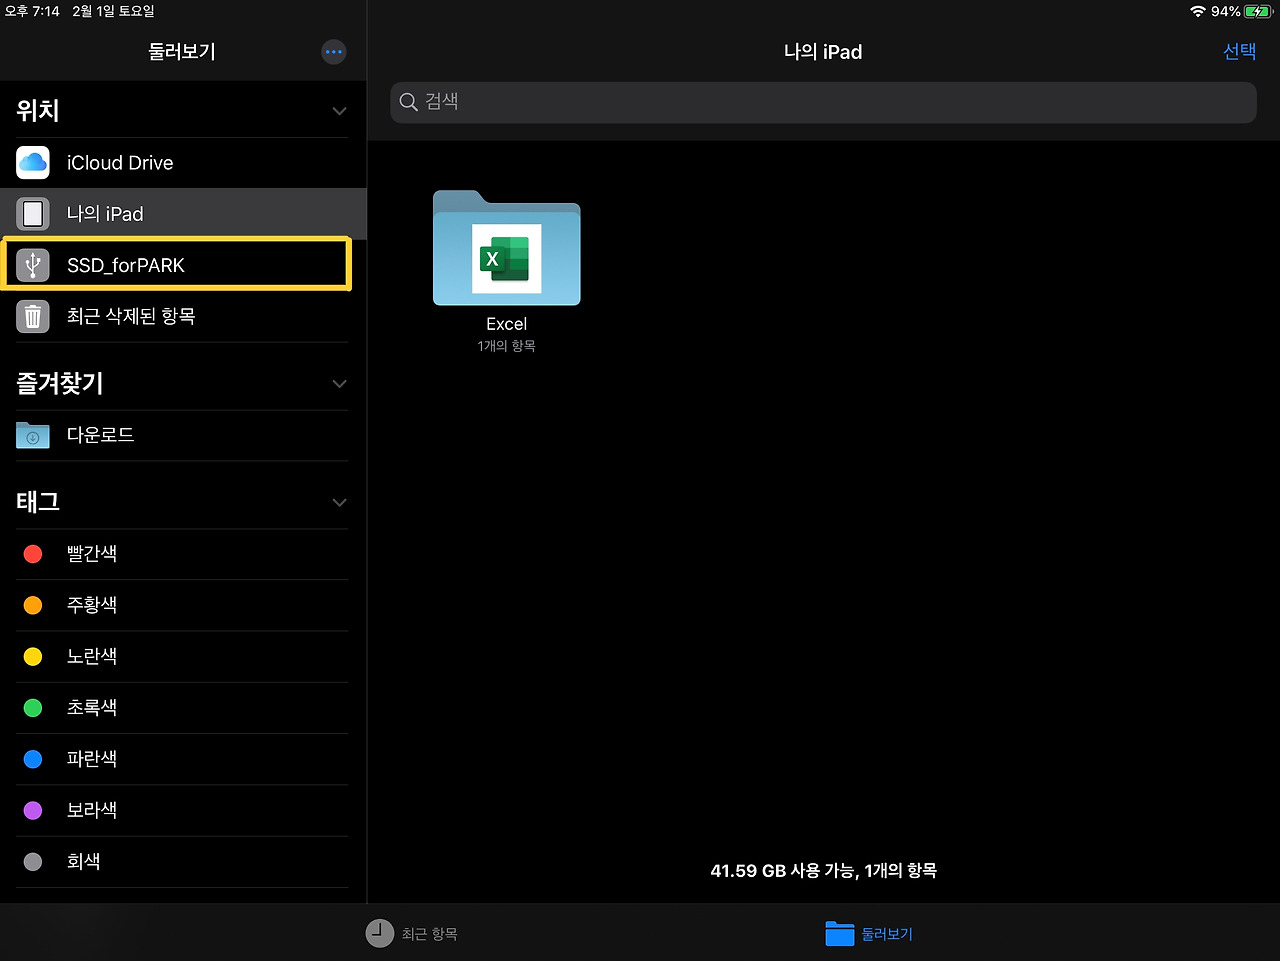Click the 다운로드 folder icon
Screen dimensions: 1280x961
tap(33, 435)
